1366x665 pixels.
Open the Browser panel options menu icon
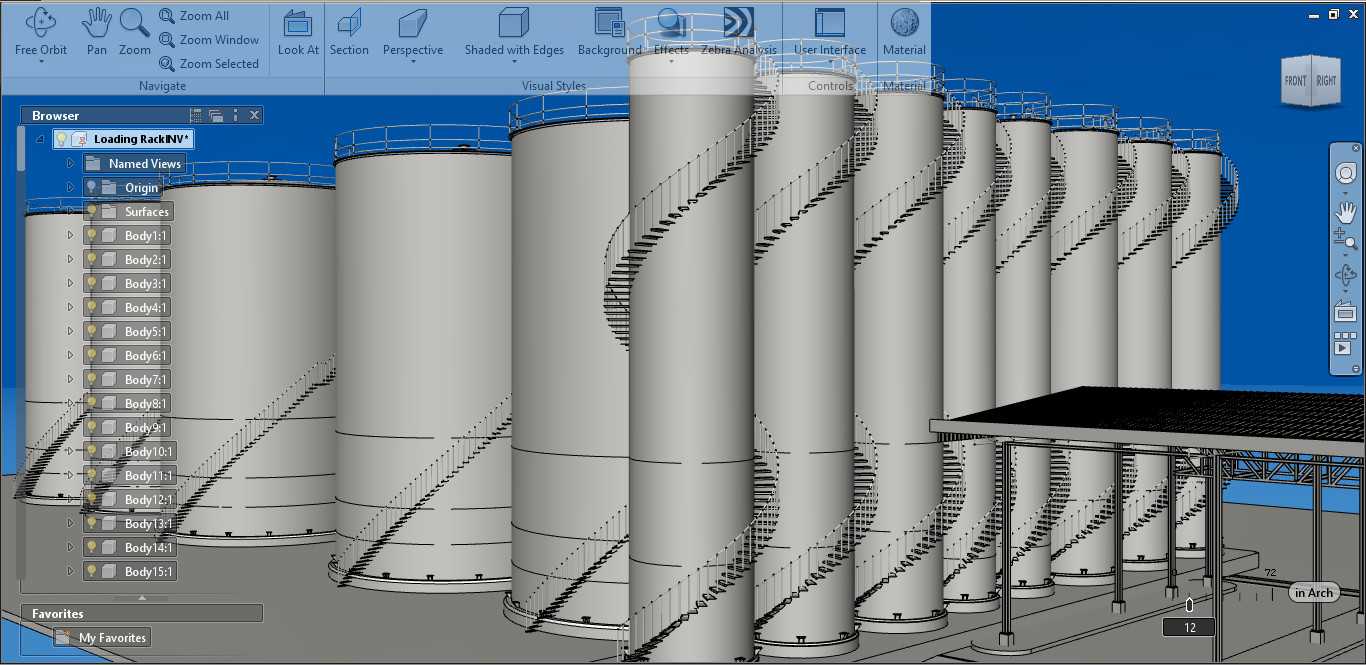pos(235,116)
